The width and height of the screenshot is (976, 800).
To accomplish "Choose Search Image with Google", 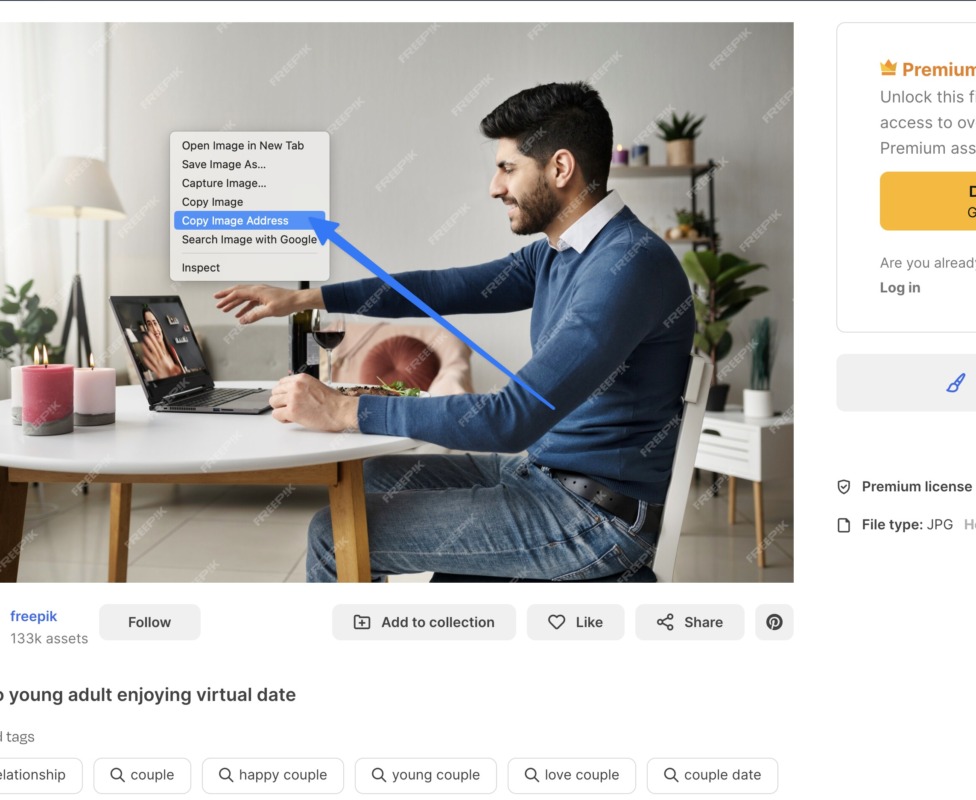I will pos(249,239).
